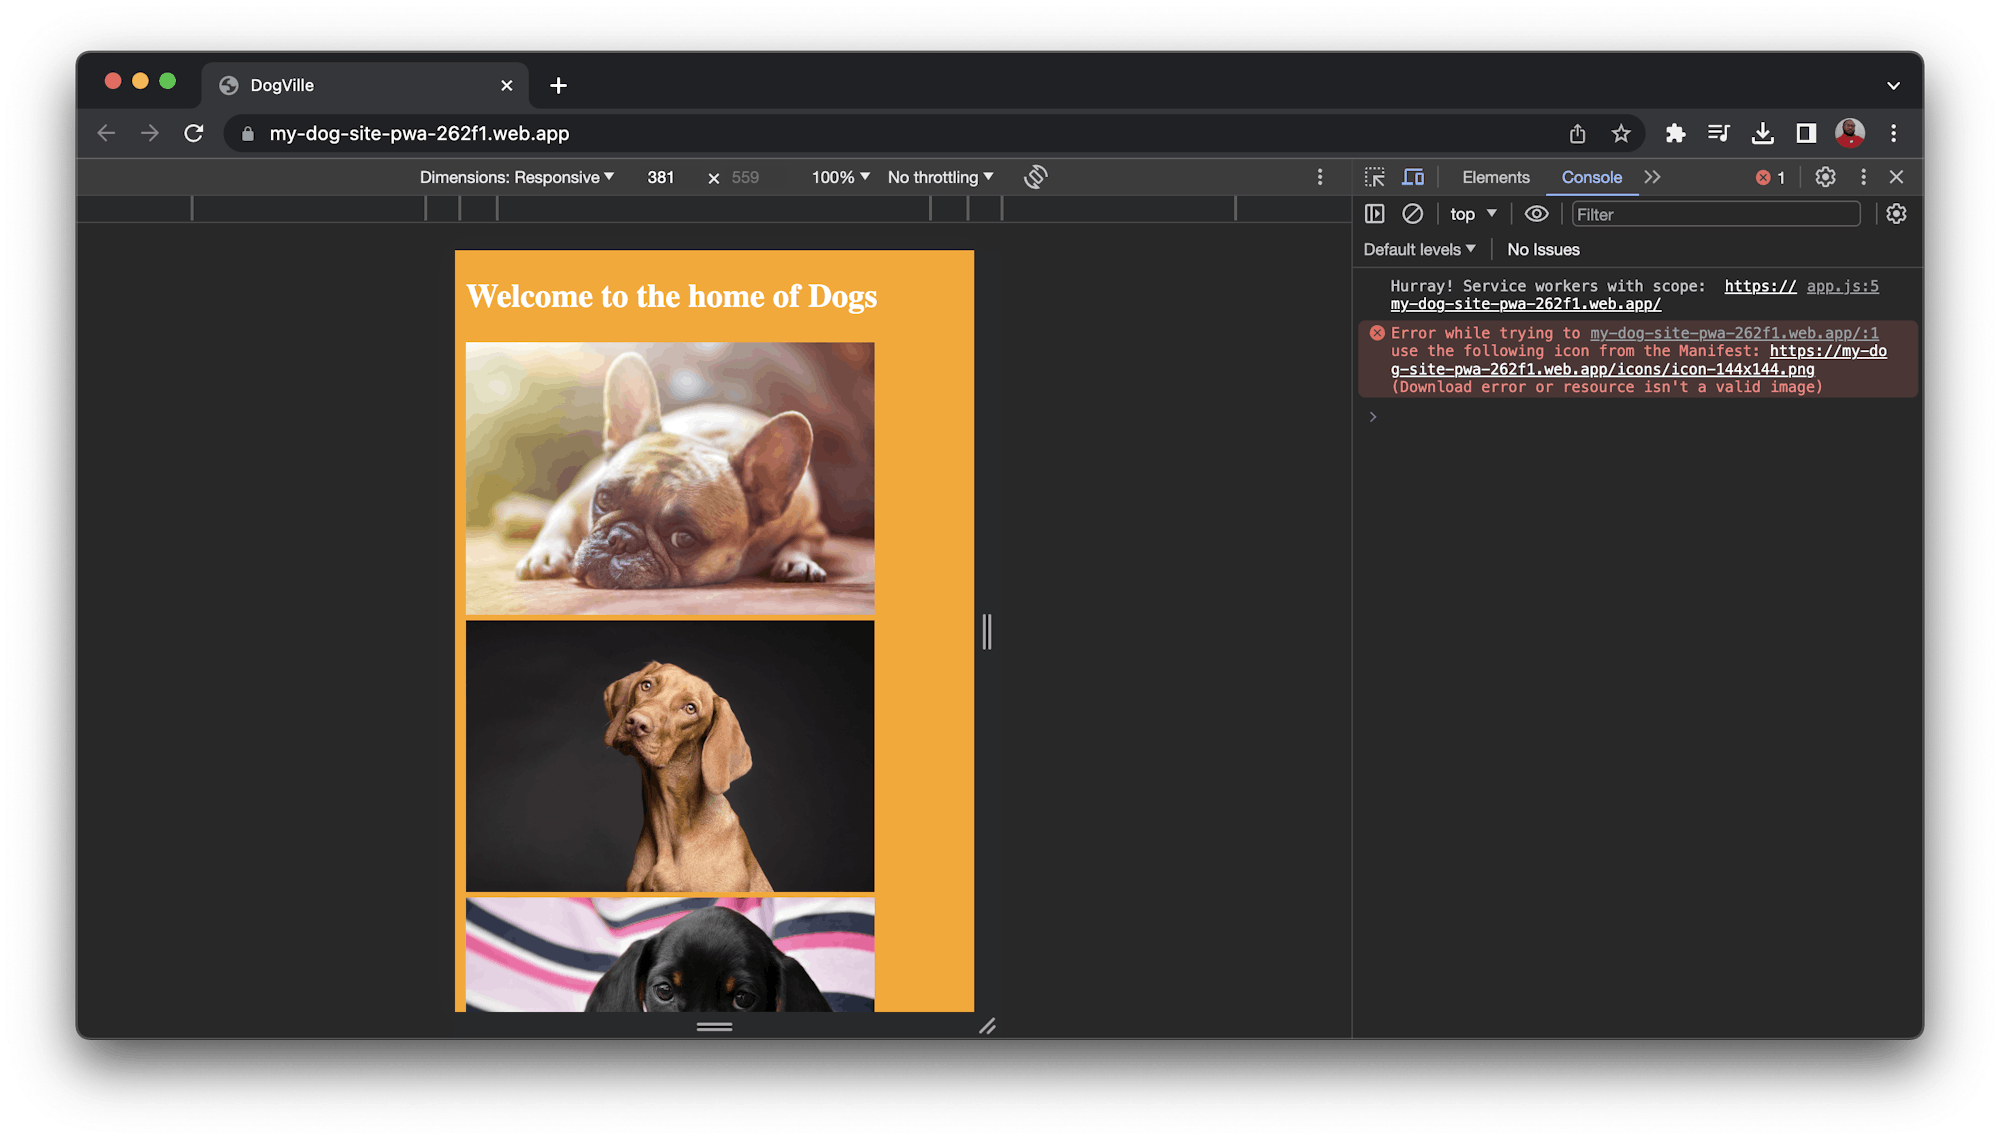Open a new console sidebar

click(1375, 213)
